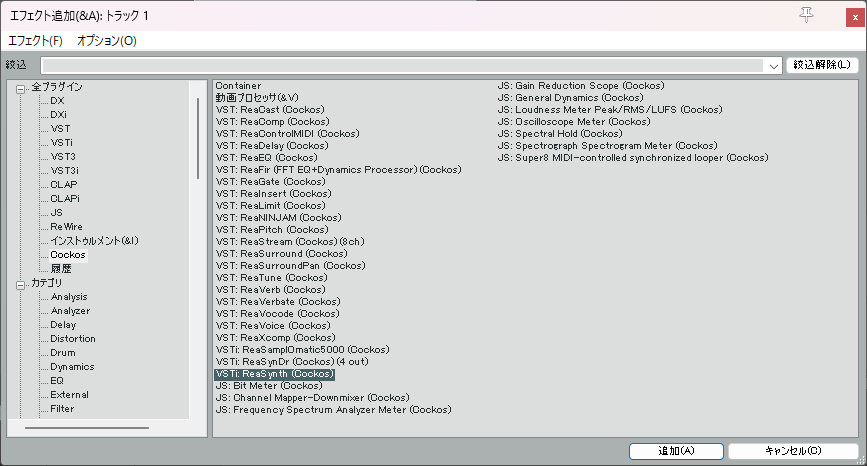The height and width of the screenshot is (466, 867).
Task: Select the 履歴 history folder
Action: [61, 269]
